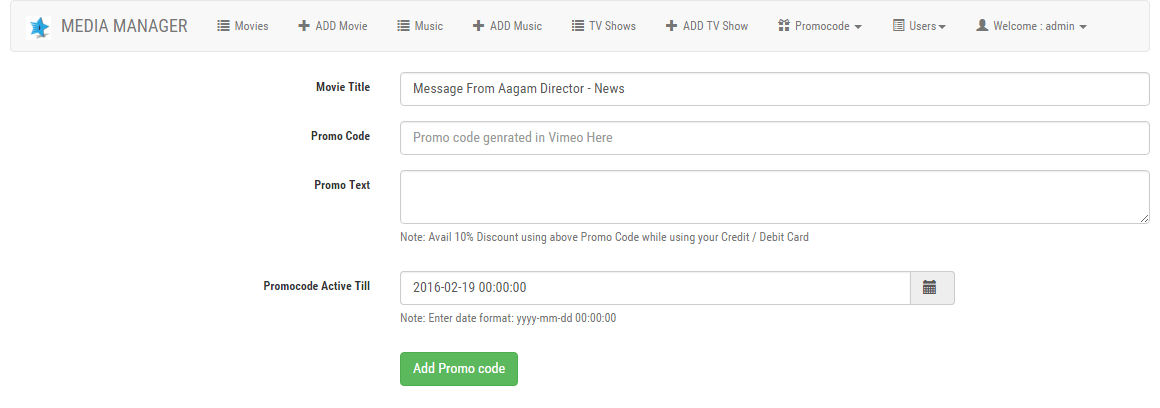
Task: Click the gift icon next to Promocode
Action: point(783,26)
